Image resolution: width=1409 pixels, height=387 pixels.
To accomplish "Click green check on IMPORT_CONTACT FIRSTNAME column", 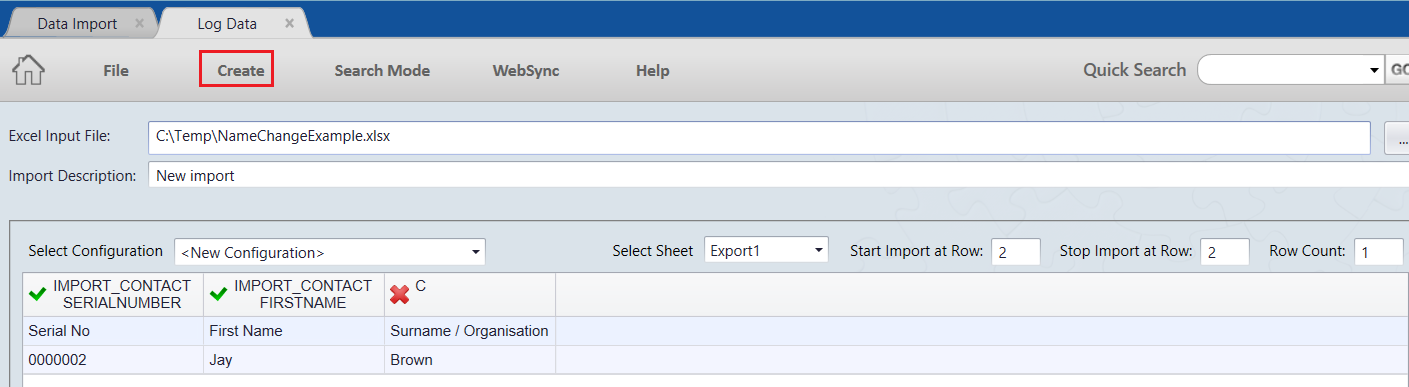I will point(219,295).
